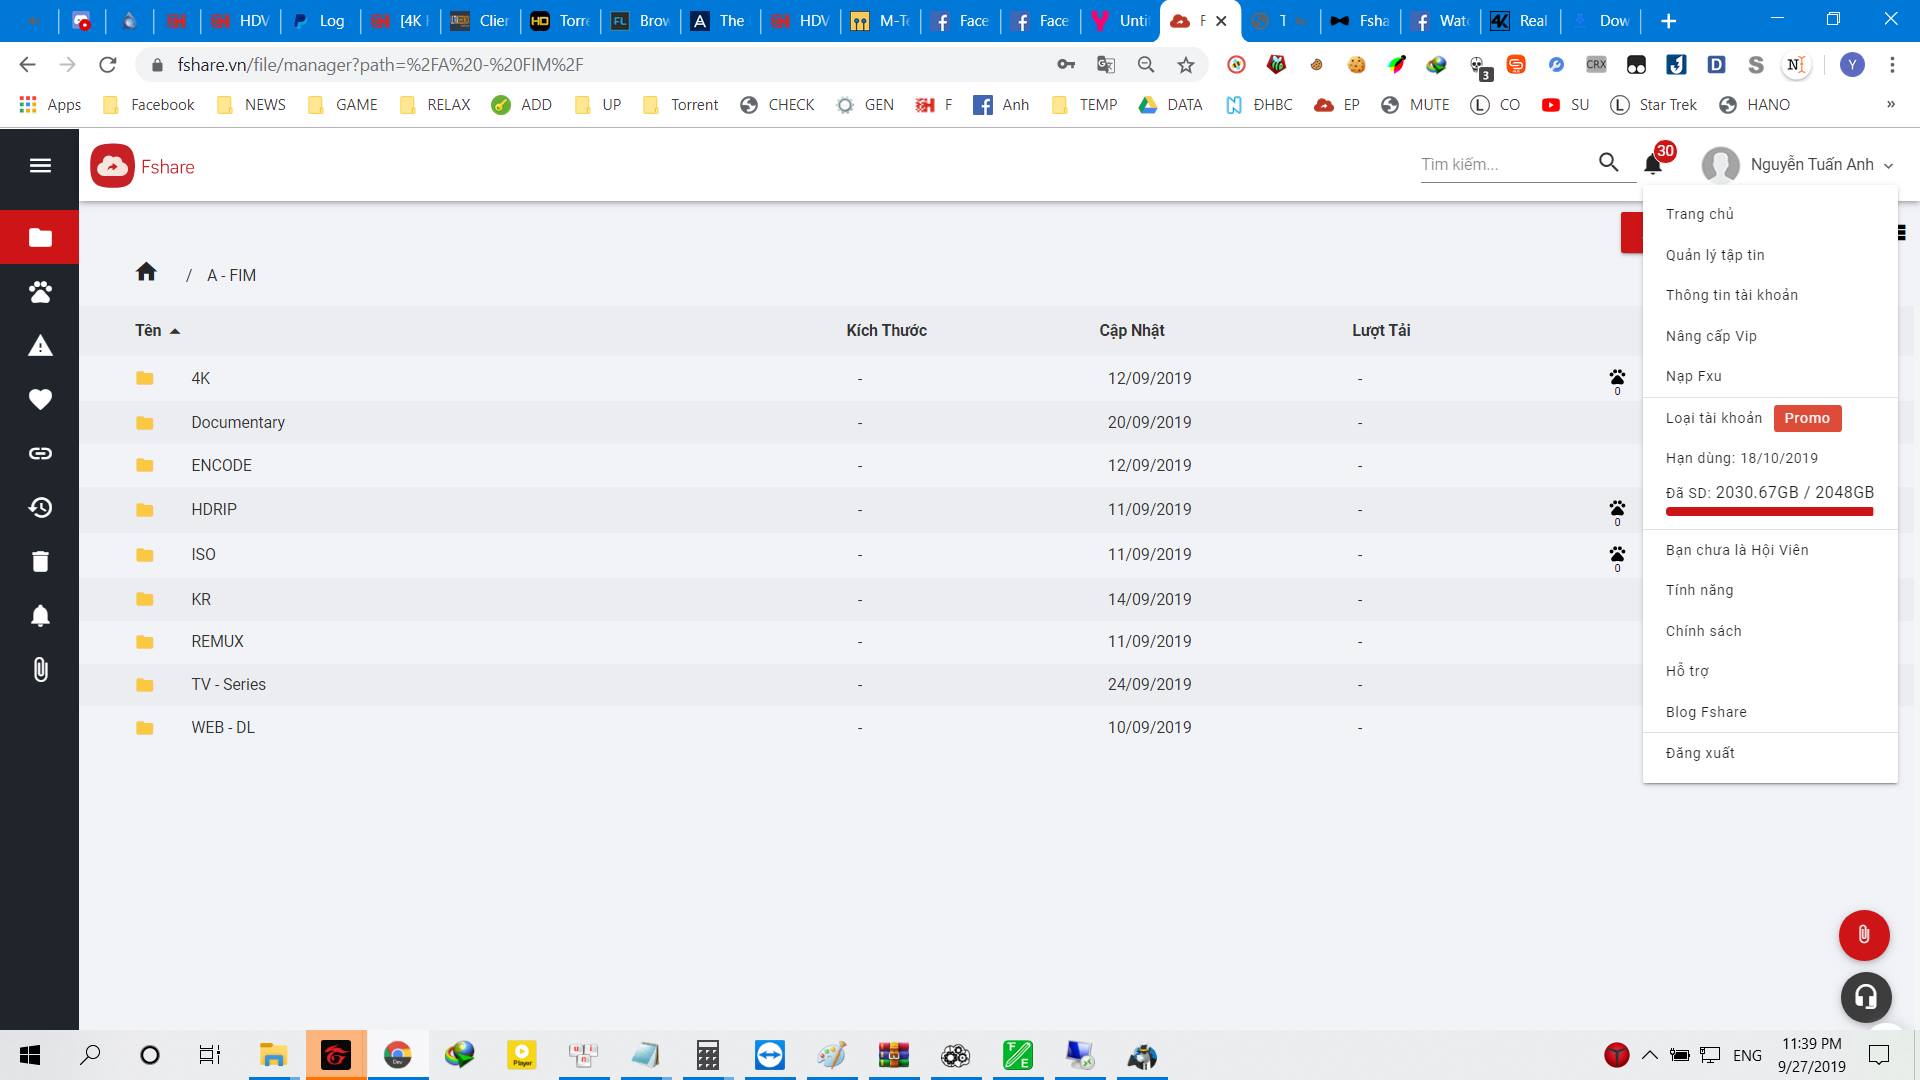Open the history clock icon in the sidebar
The image size is (1920, 1080).
point(40,507)
